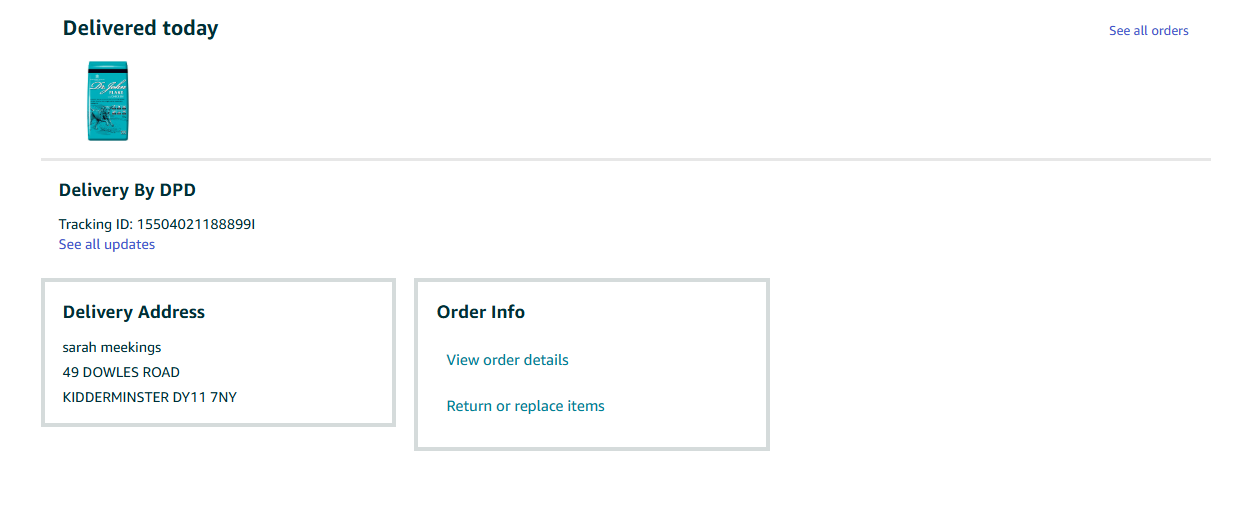Open the See all orders link

(x=1148, y=31)
